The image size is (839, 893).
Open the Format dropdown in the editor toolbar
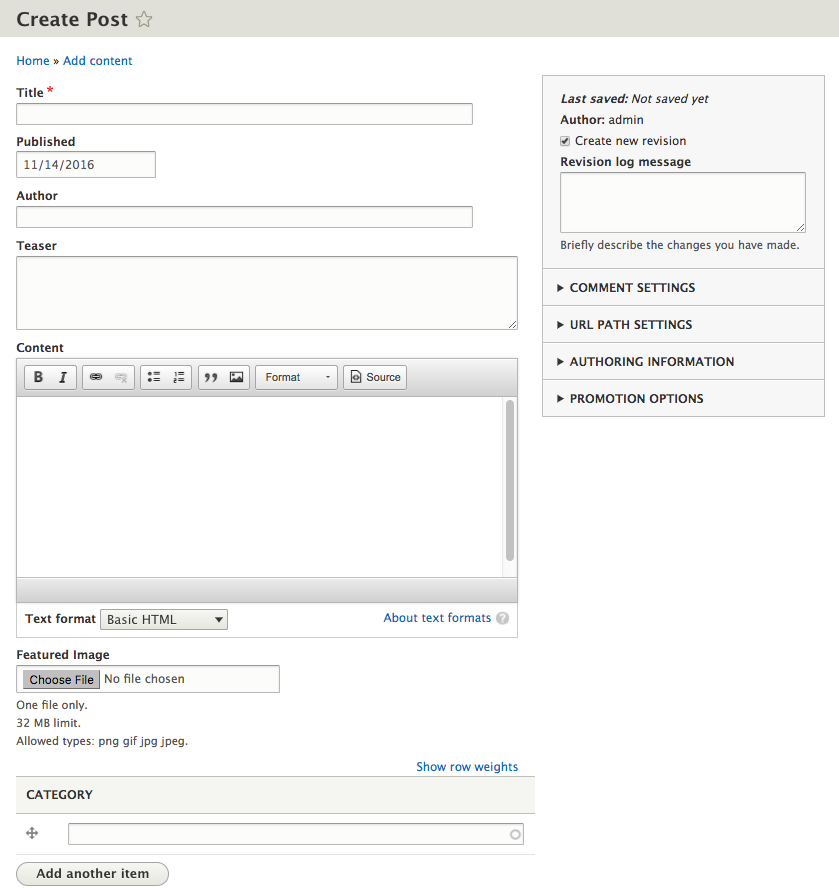pos(297,377)
